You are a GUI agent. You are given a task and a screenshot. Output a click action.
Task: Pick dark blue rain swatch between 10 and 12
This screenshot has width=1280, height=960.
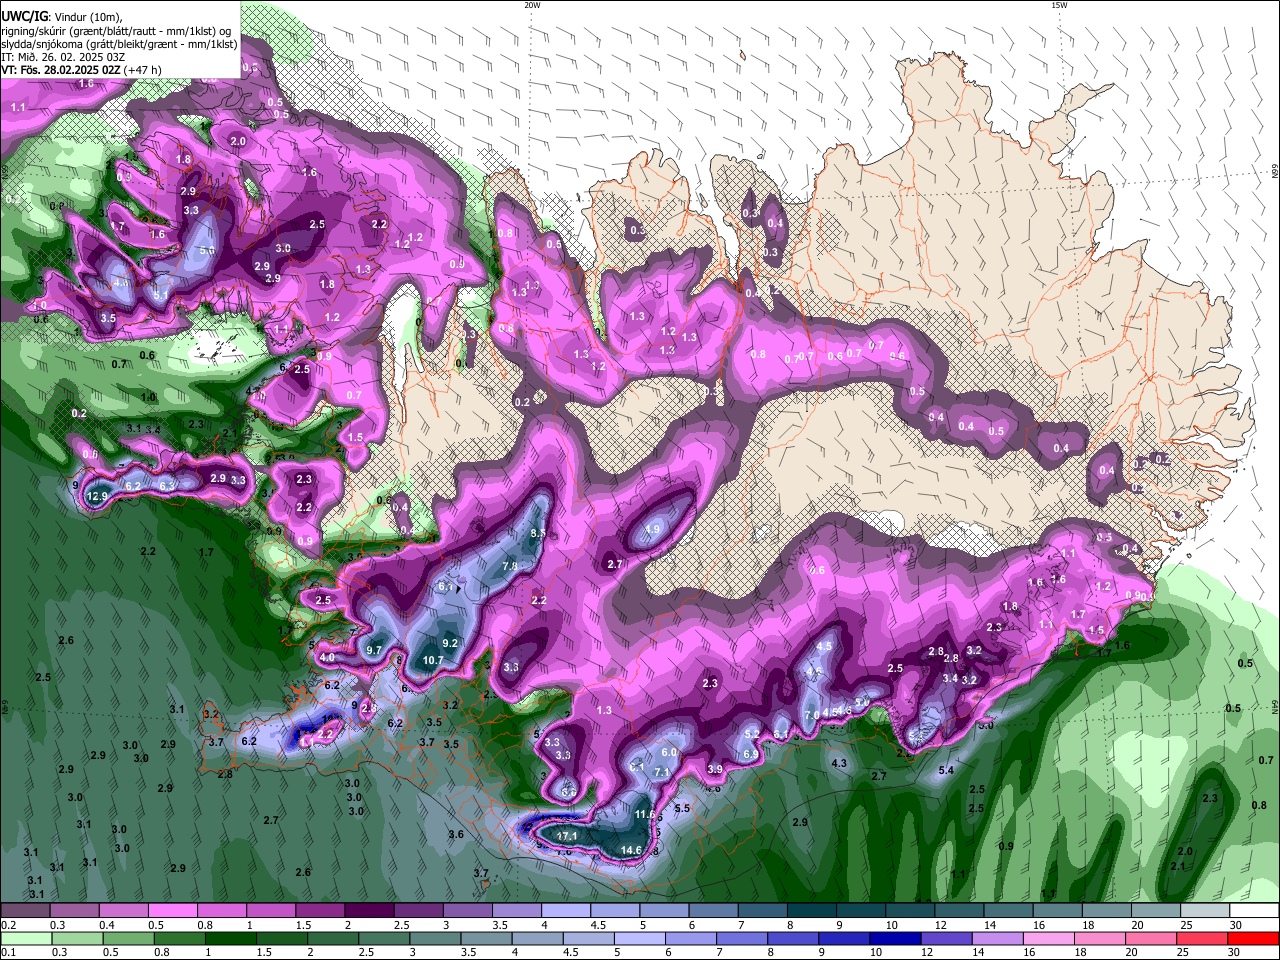click(x=895, y=939)
